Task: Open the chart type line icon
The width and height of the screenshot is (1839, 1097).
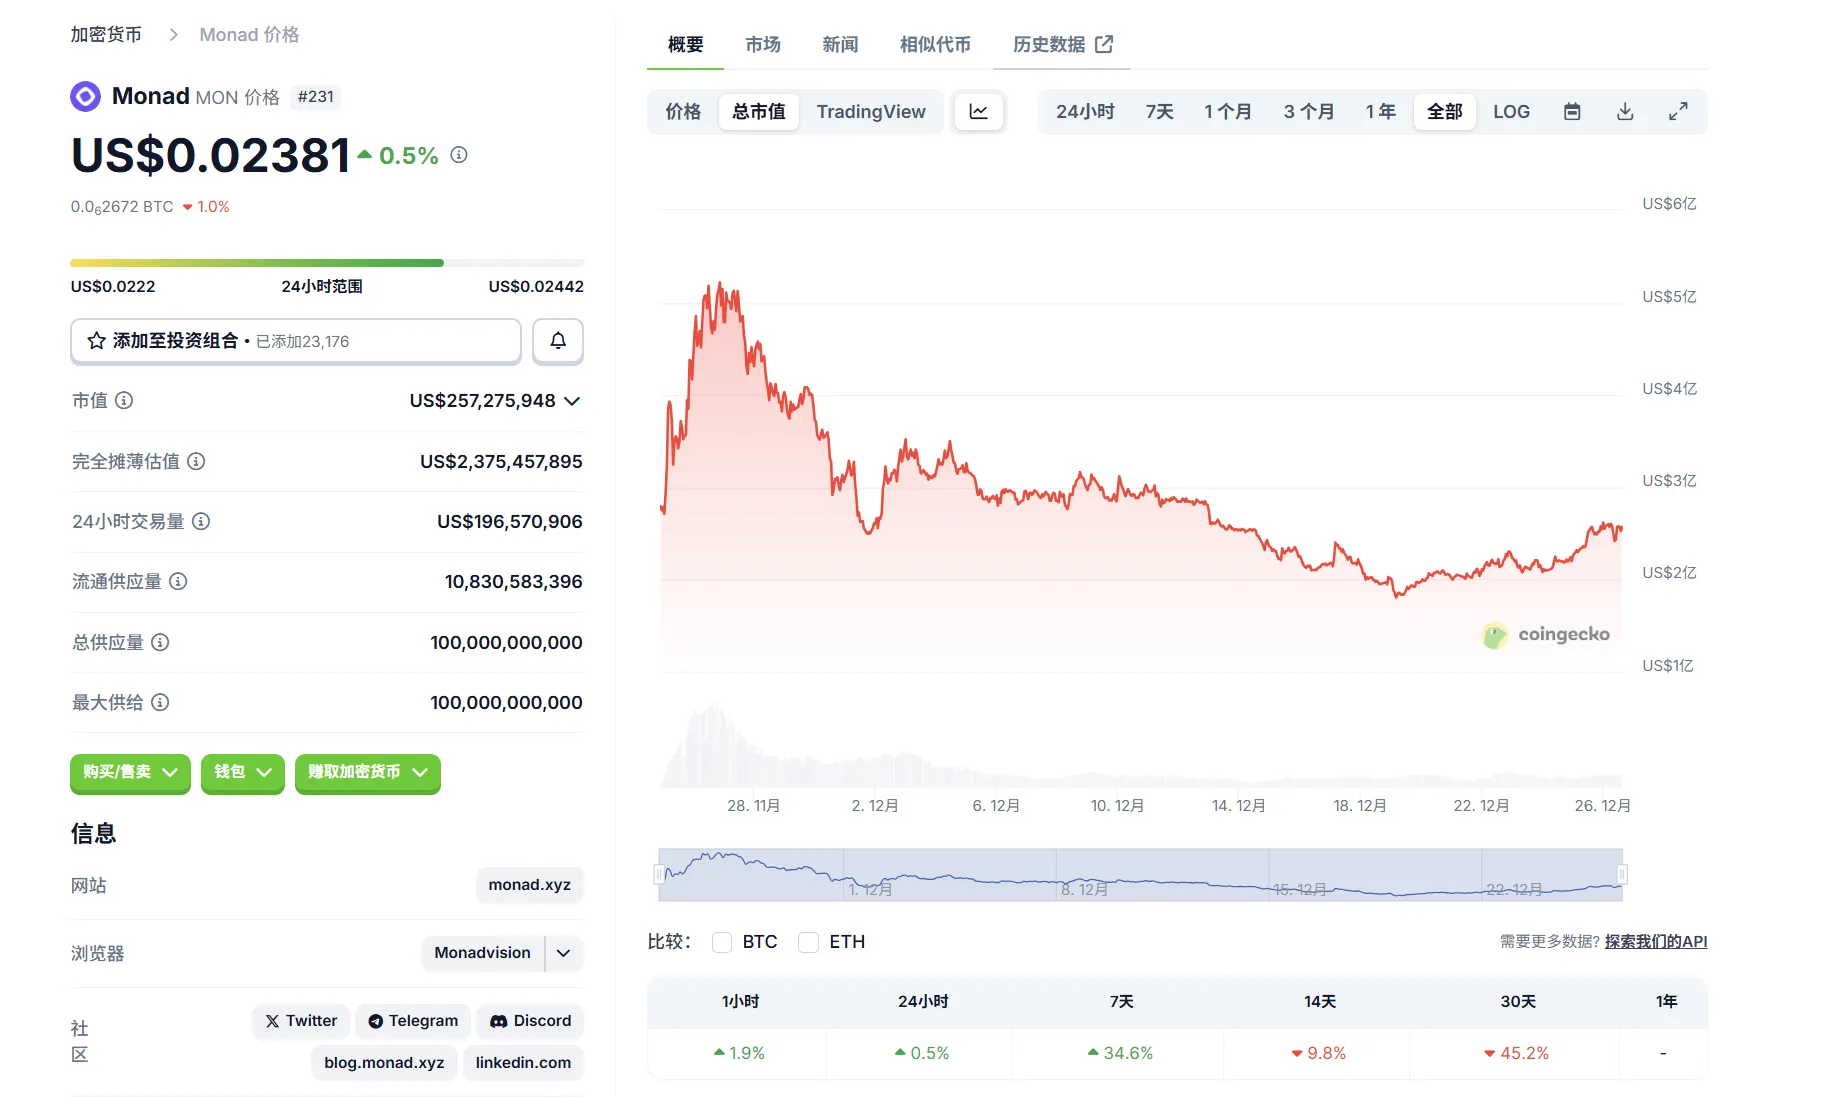Action: (978, 112)
